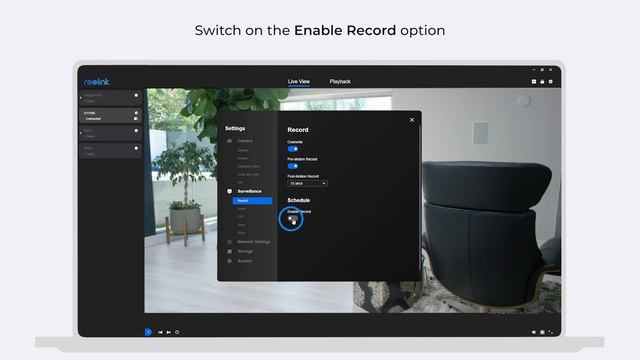Screen dimensions: 640x360
Task: Click the Surveillance shield icon
Action: 229,191
